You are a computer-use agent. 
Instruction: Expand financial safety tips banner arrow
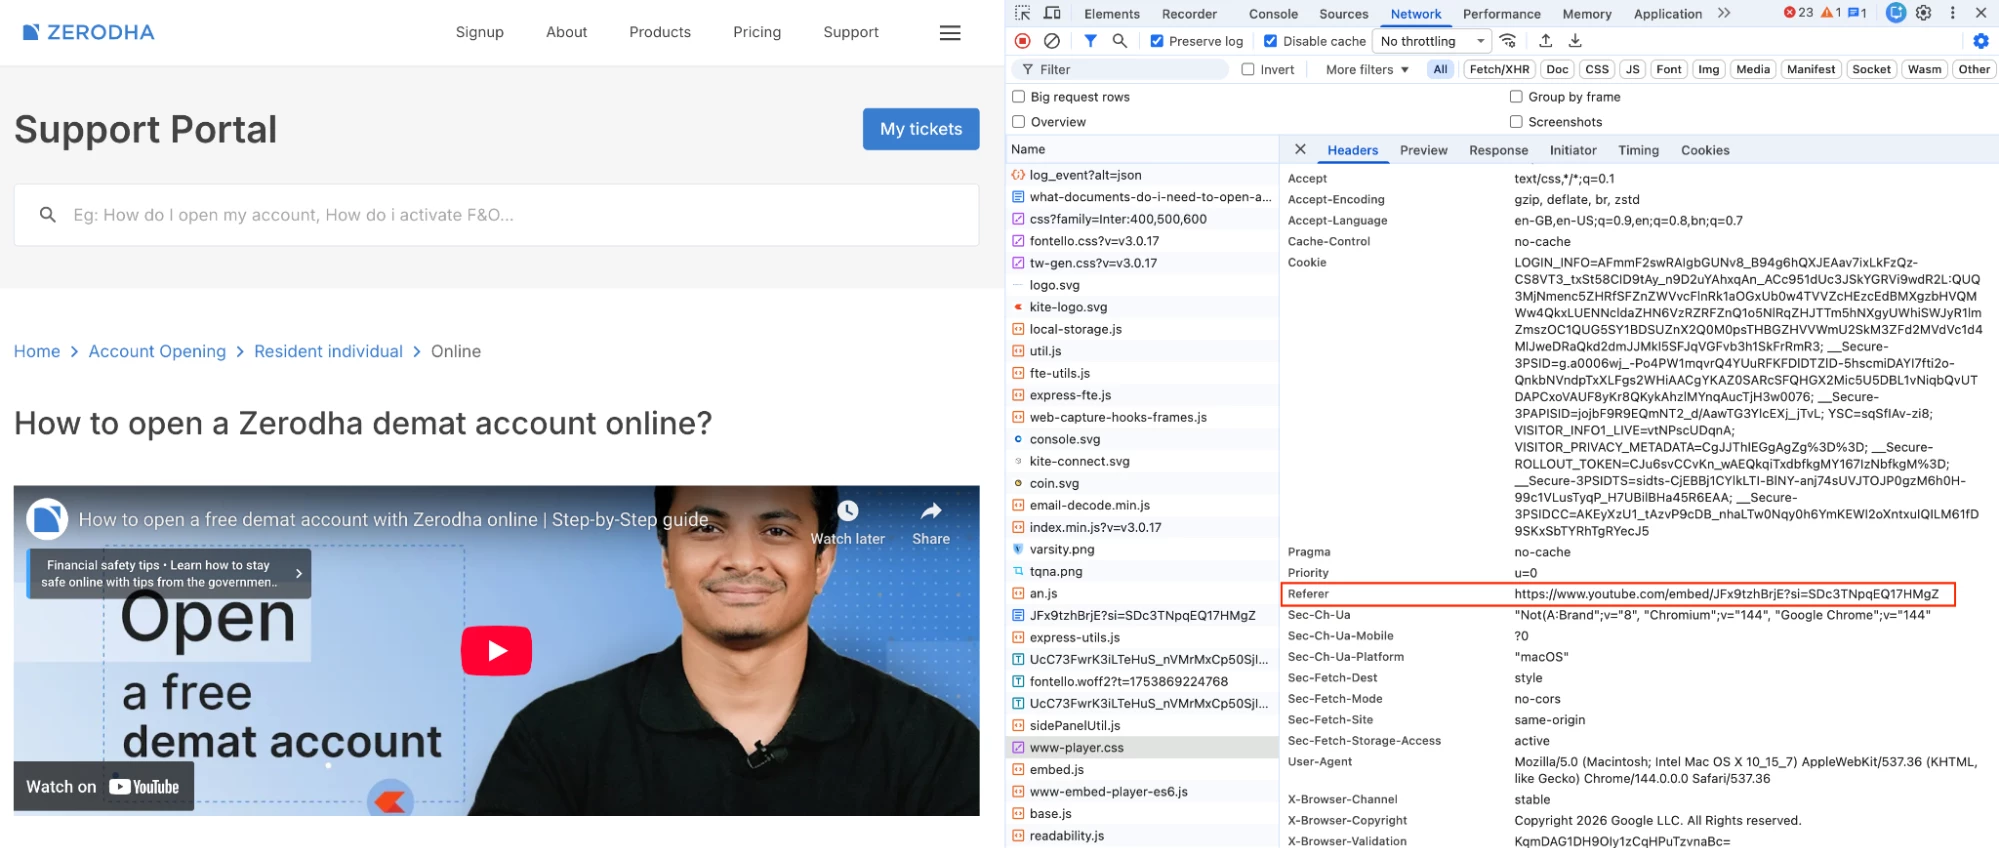point(298,573)
